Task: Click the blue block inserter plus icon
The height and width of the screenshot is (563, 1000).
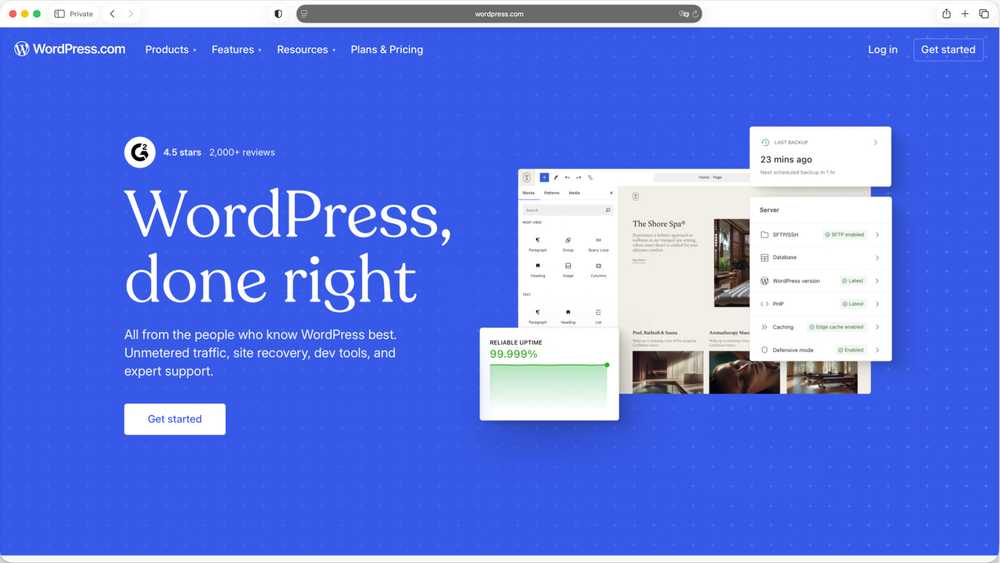Action: (x=544, y=177)
